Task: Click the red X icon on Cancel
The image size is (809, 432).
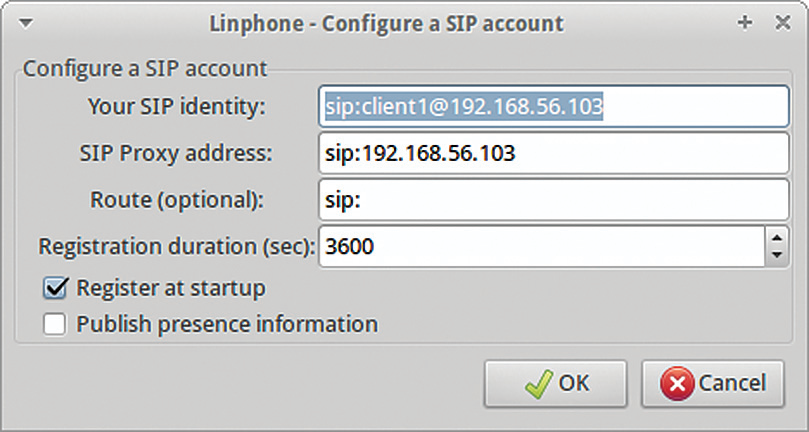Action: (x=677, y=384)
